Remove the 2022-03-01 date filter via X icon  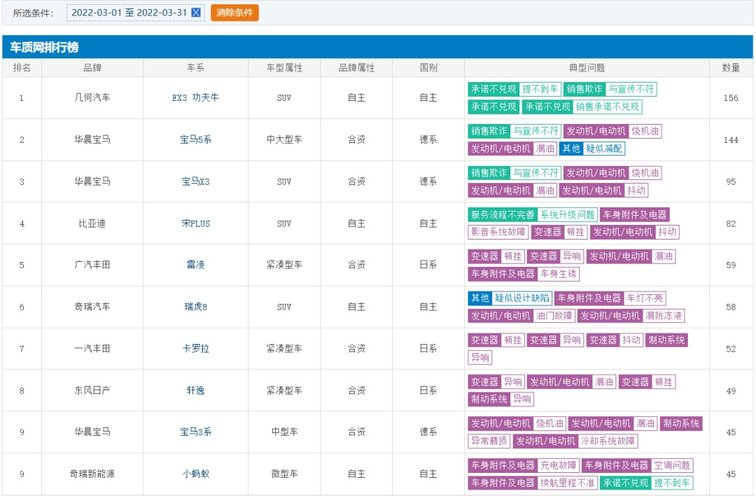[x=196, y=13]
